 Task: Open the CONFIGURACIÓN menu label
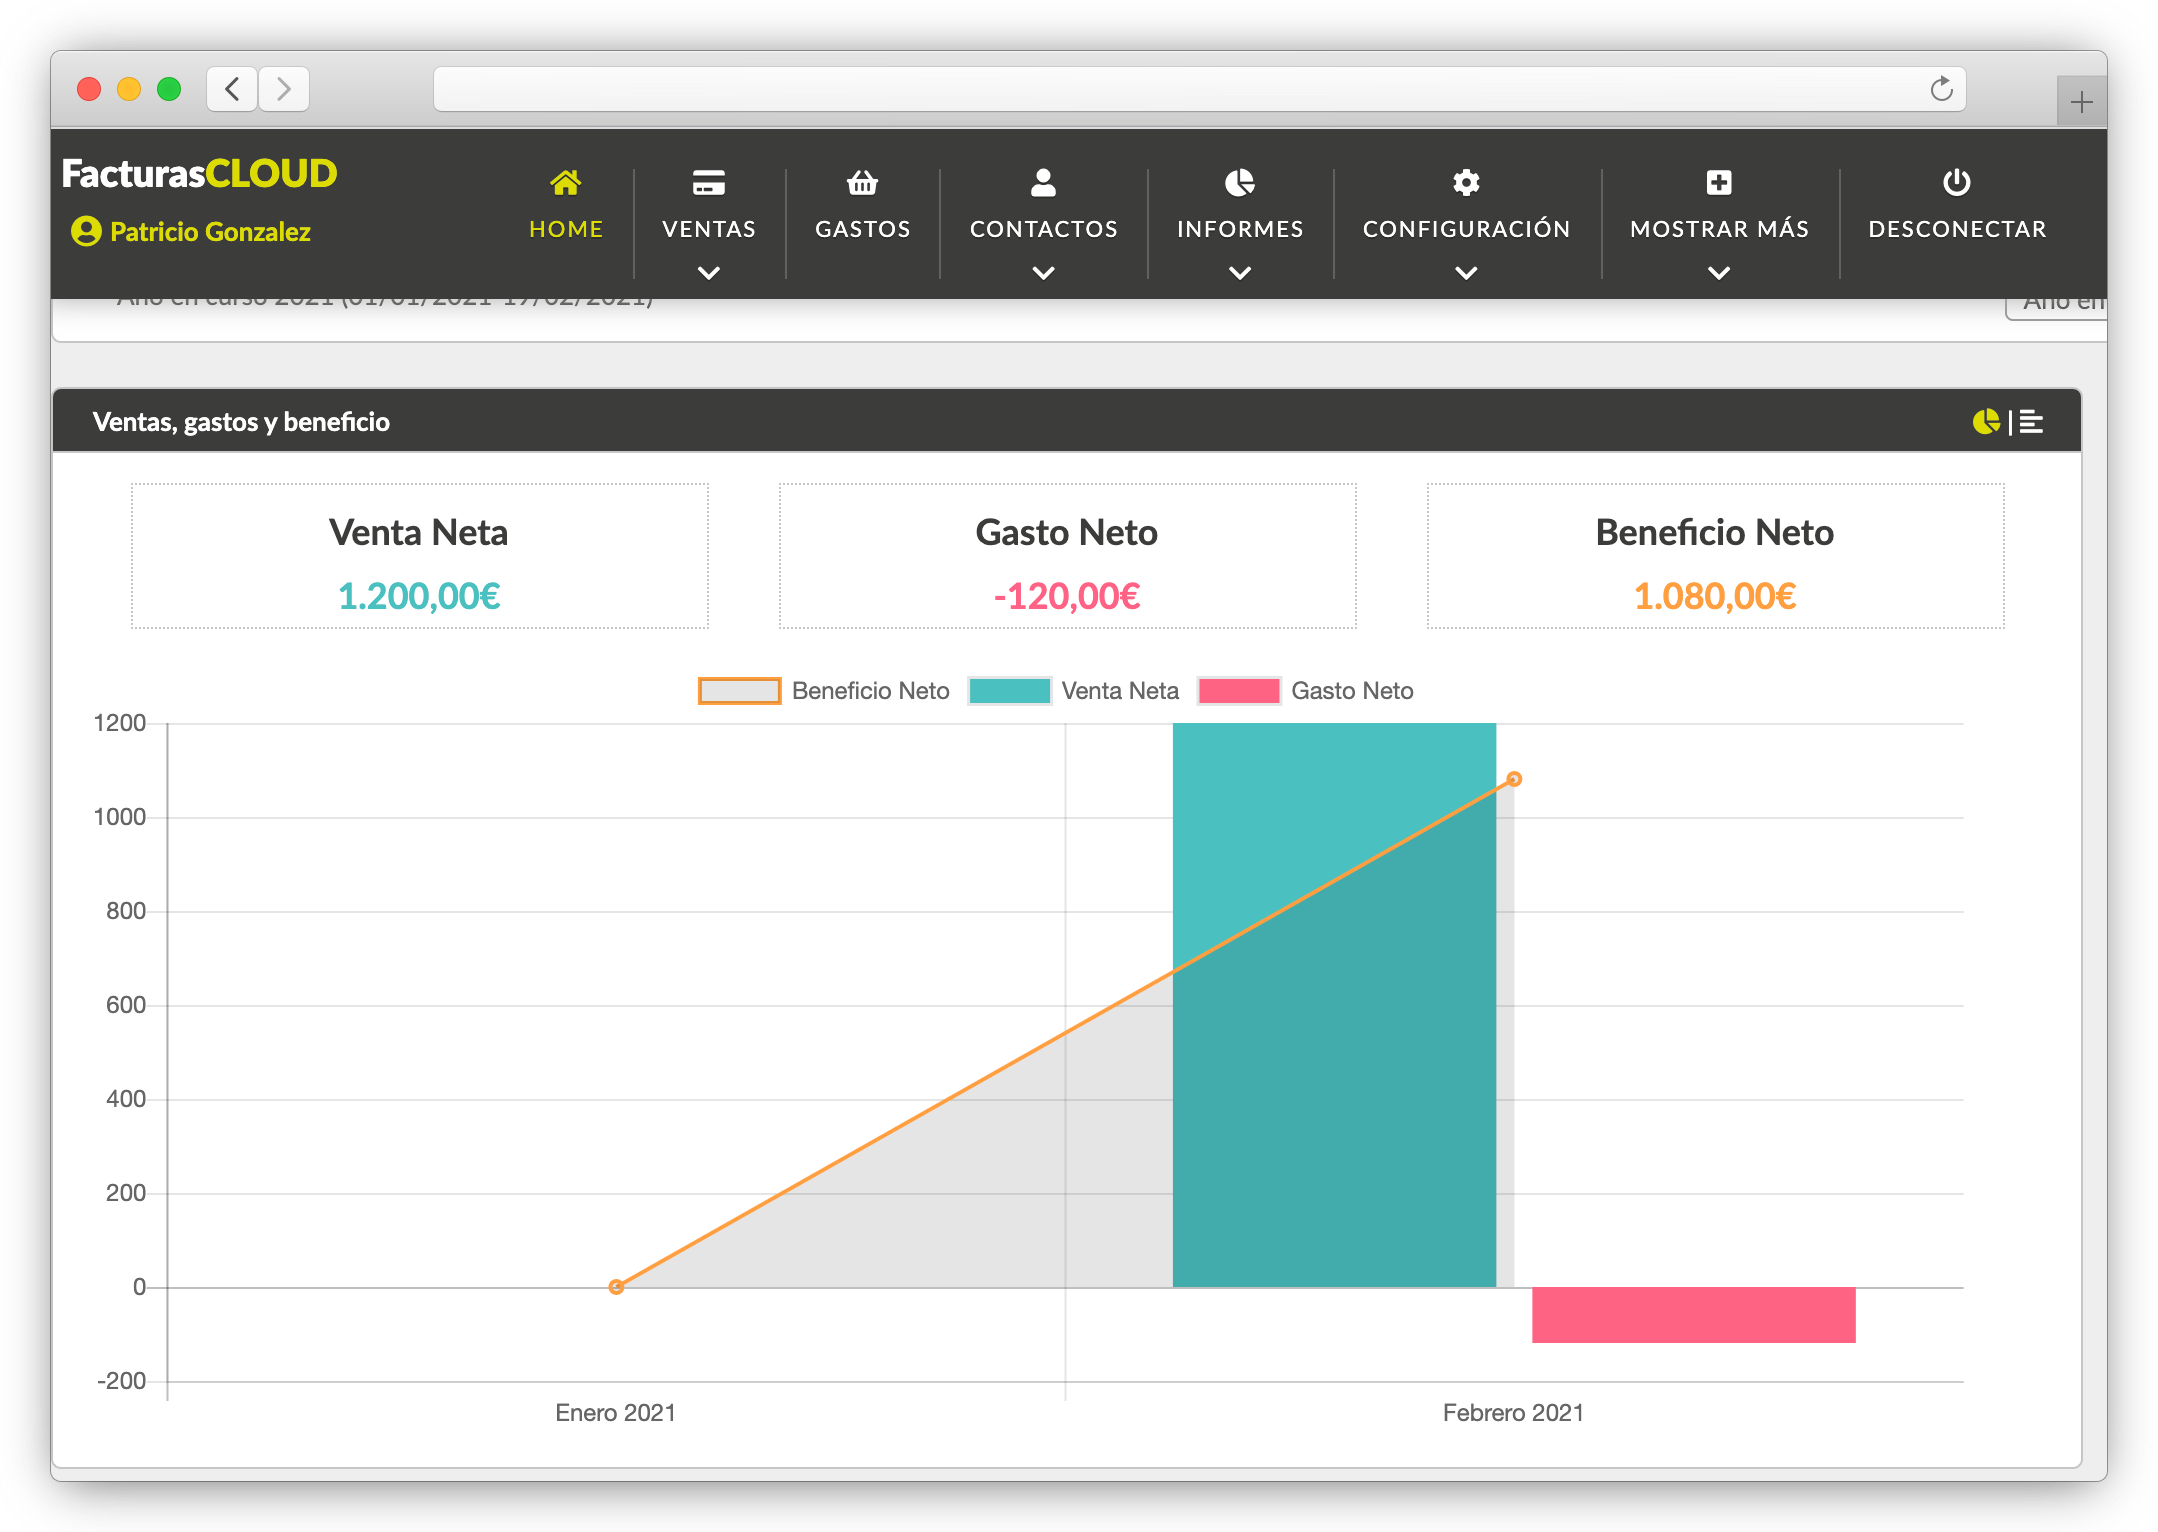pyautogui.click(x=1466, y=229)
